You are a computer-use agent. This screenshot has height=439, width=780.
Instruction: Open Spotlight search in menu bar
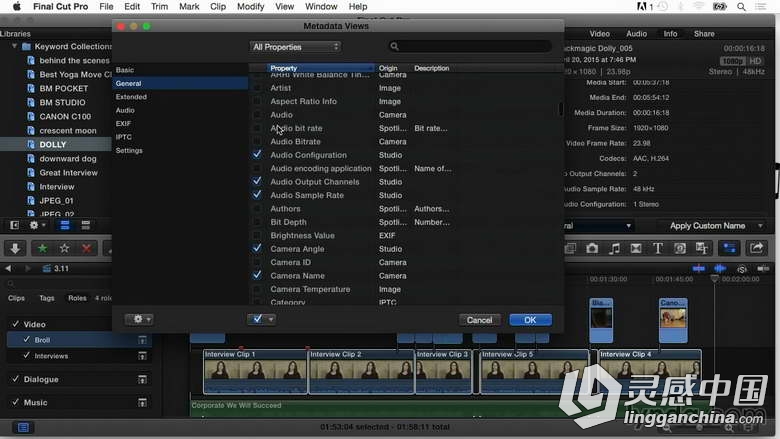[x=741, y=6]
